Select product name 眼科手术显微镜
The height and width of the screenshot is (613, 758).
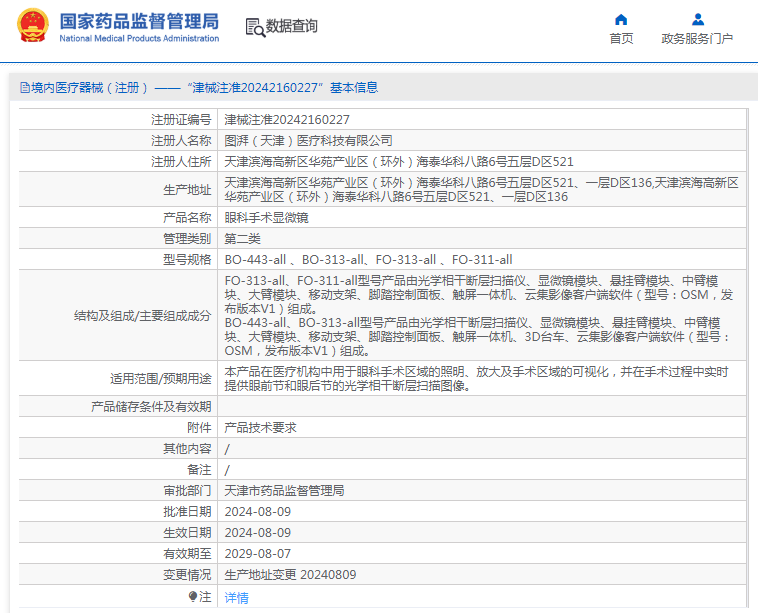point(266,218)
